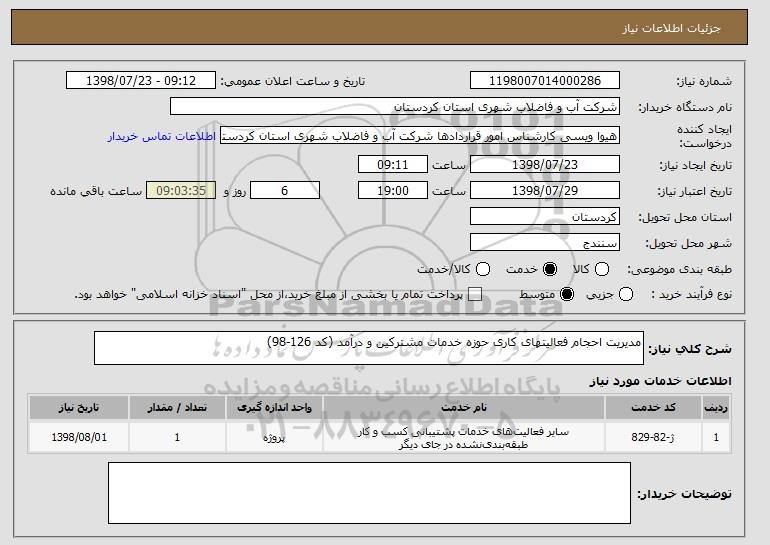
Task: Click the remaining days field 6
Action: click(x=285, y=191)
